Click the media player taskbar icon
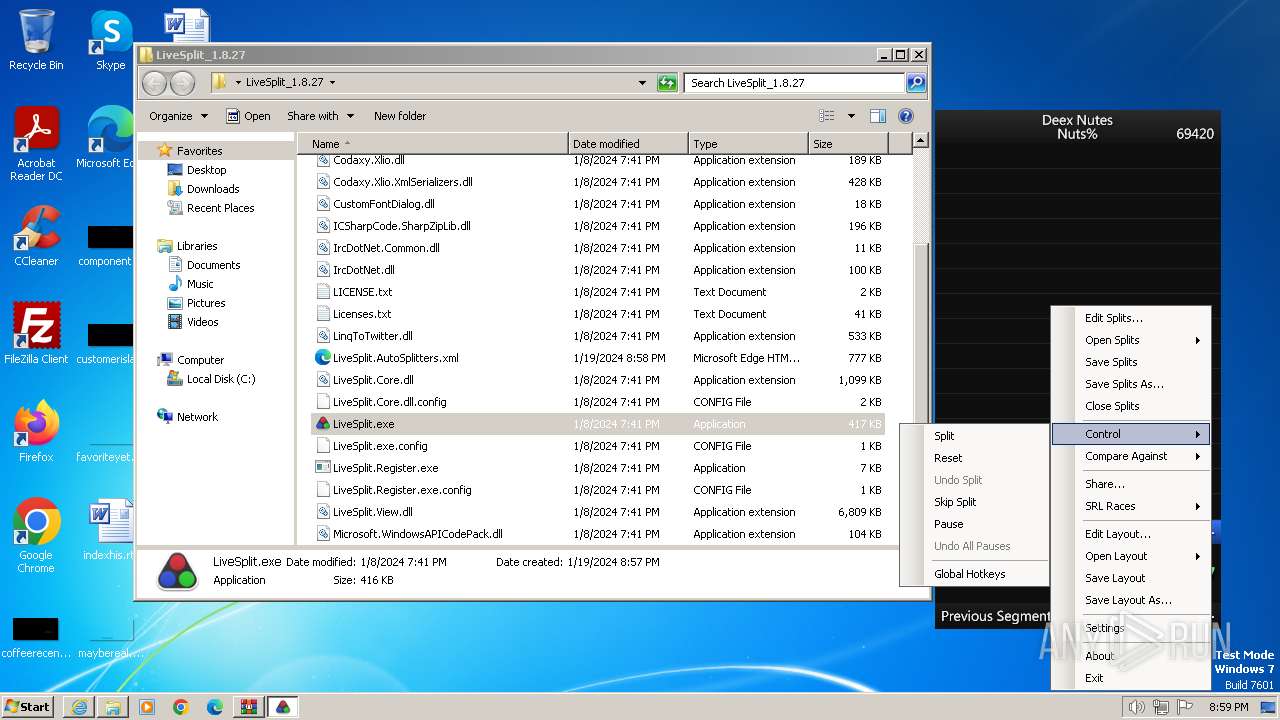 [147, 707]
